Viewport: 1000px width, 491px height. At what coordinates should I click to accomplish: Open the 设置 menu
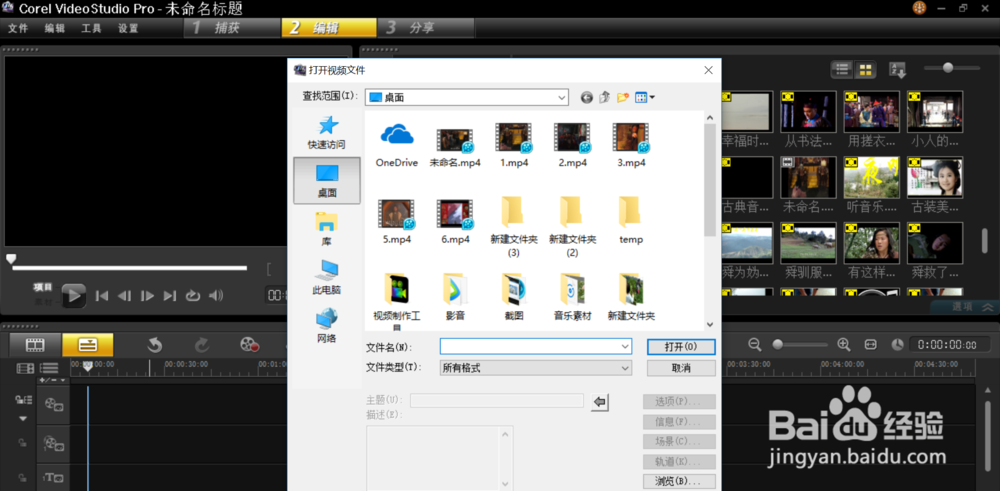[128, 29]
